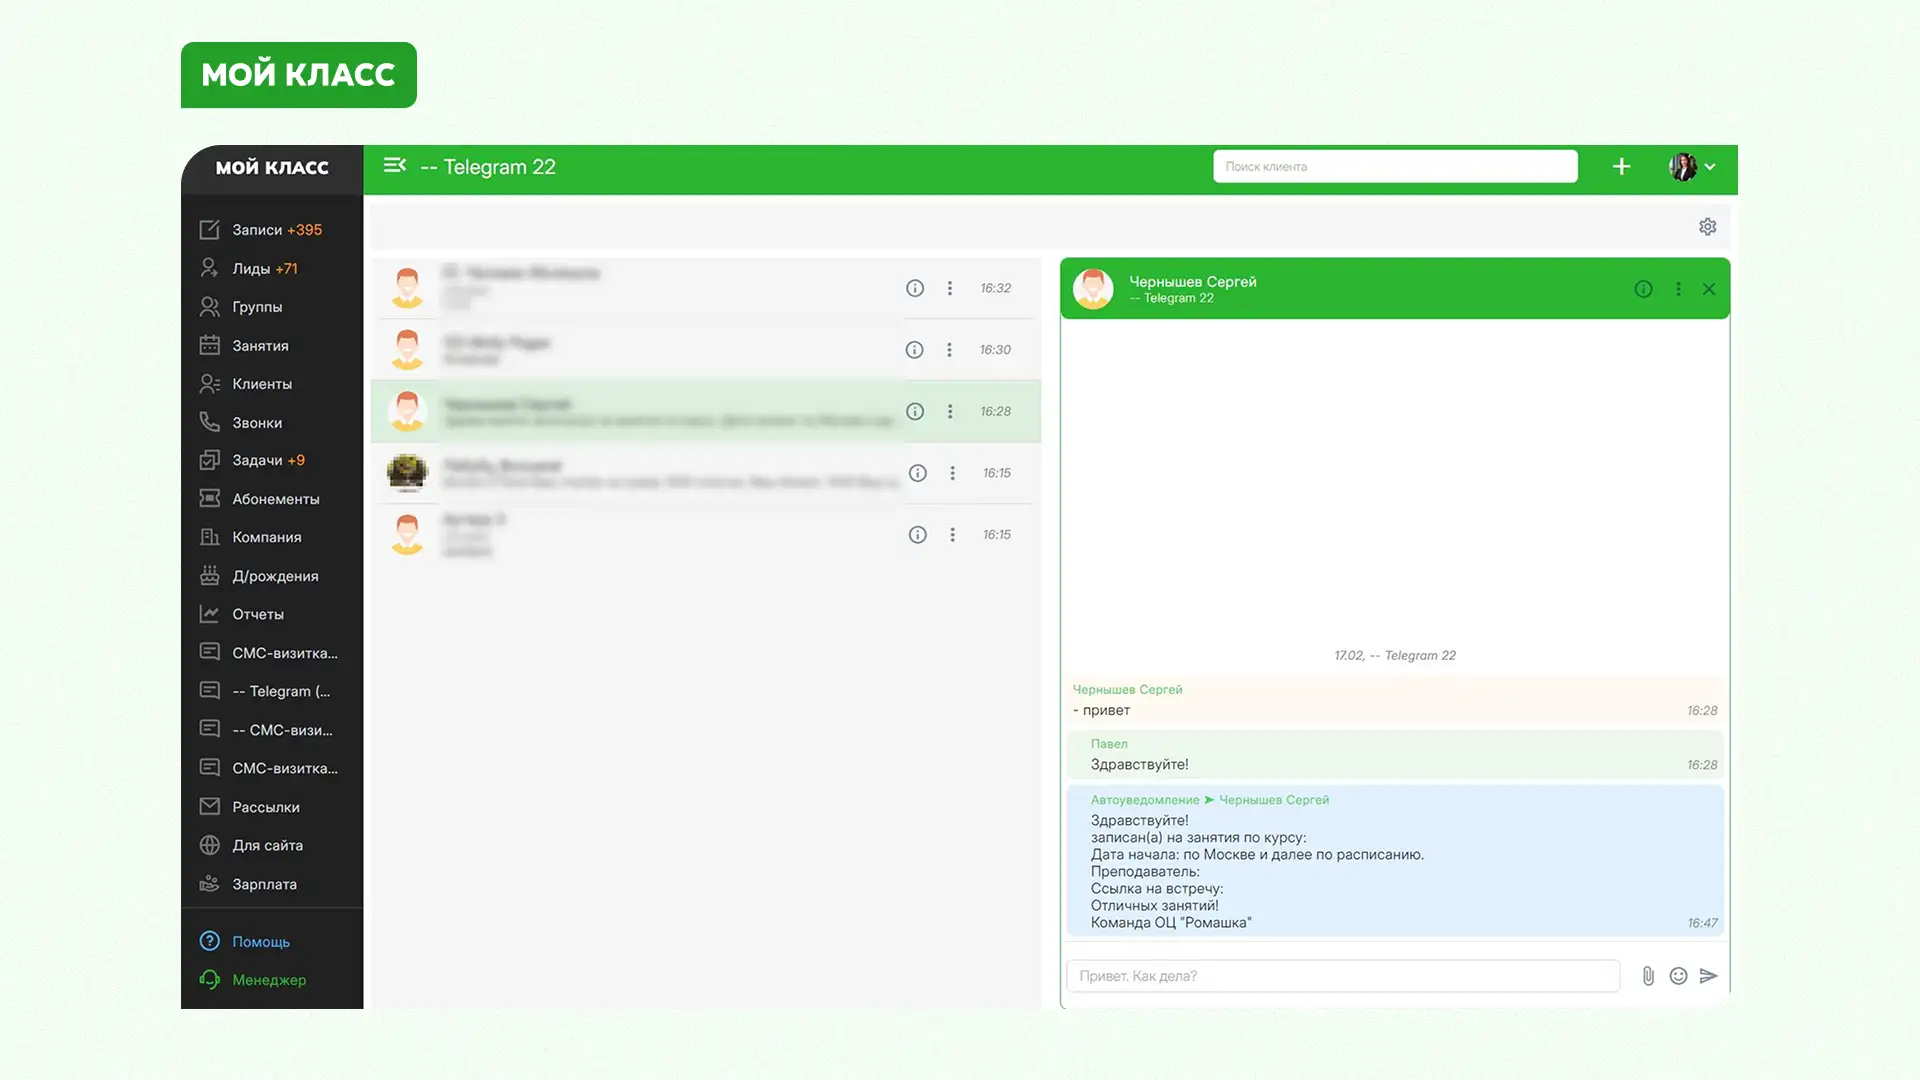
Task: Click the Поиск клиента search field
Action: tap(1395, 166)
